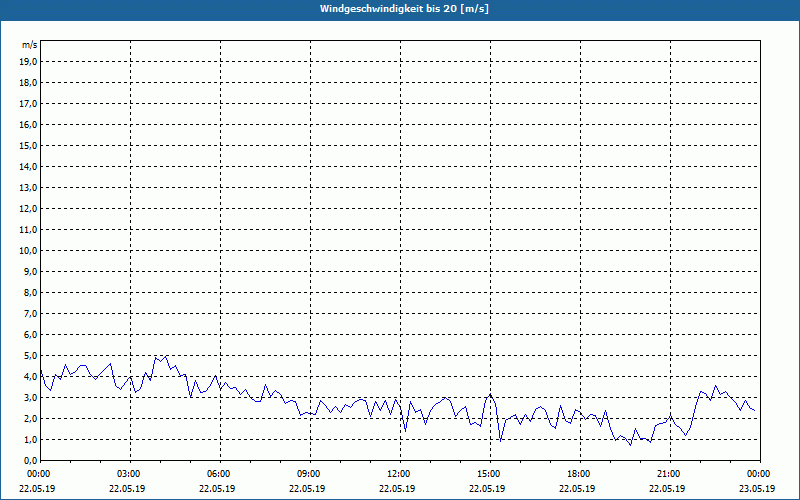Click the '7,0' y-axis label
This screenshot has height=500, width=800.
click(x=30, y=313)
